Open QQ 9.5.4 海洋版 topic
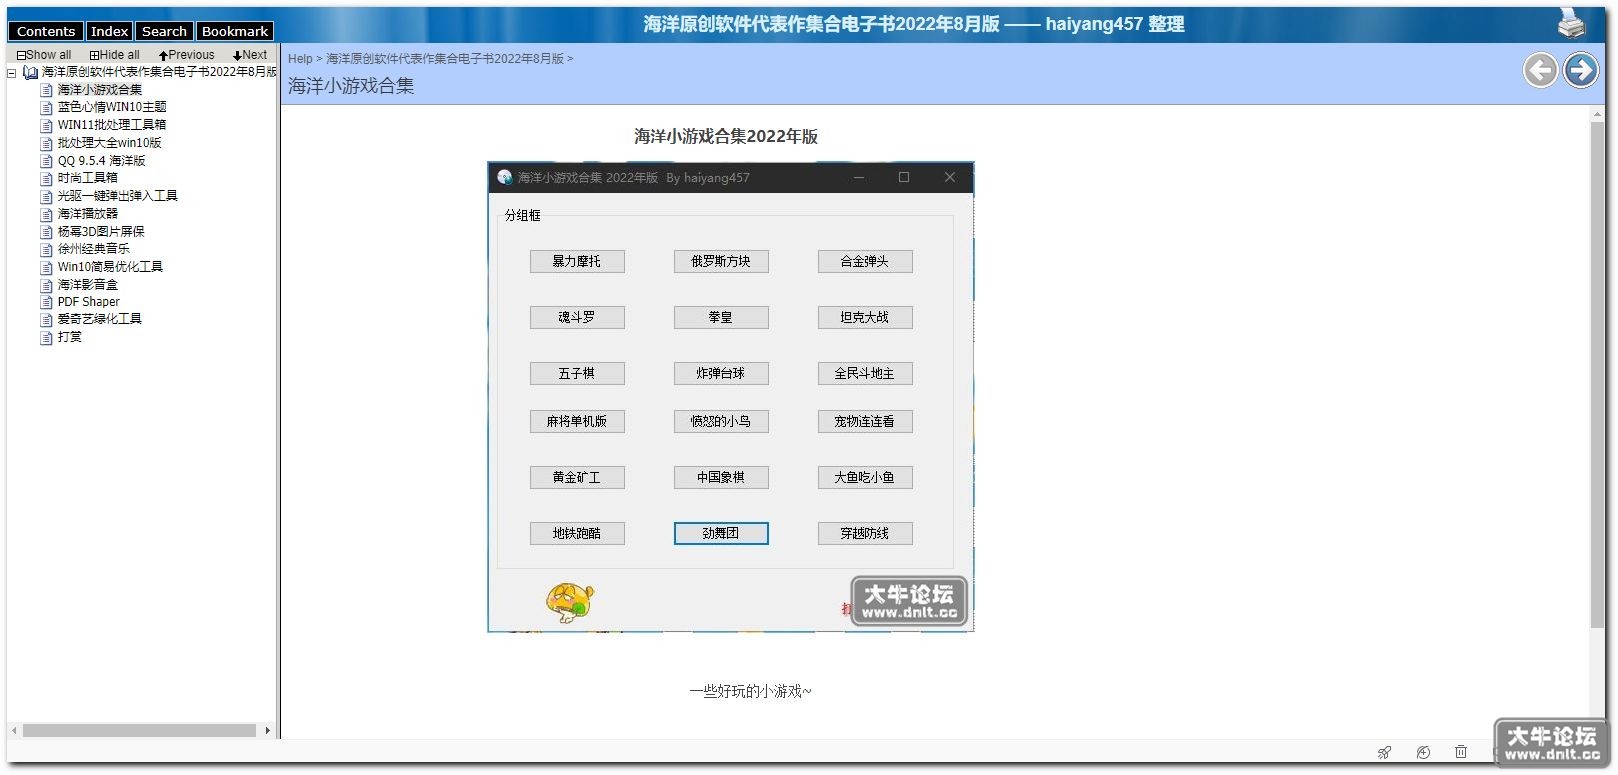Screen dimensions: 1618x775 101,161
